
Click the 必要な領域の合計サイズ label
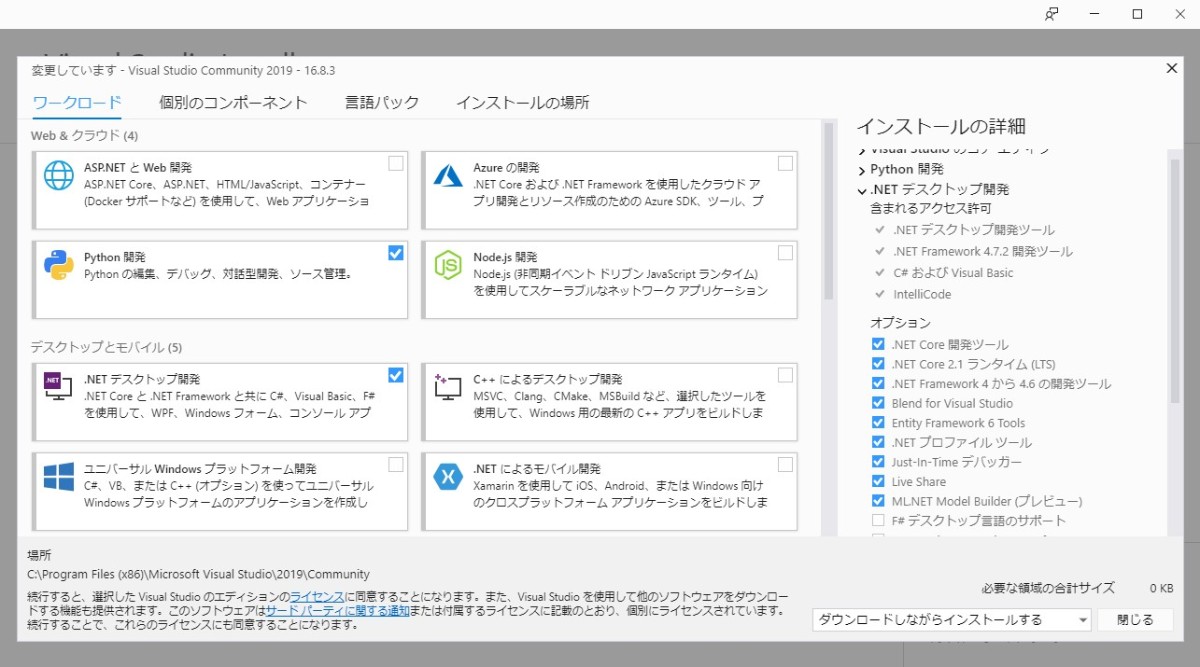click(x=1047, y=588)
